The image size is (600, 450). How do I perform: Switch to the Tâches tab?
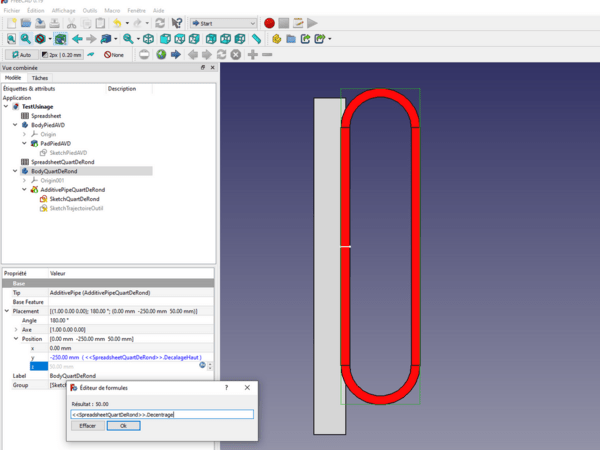click(x=39, y=77)
